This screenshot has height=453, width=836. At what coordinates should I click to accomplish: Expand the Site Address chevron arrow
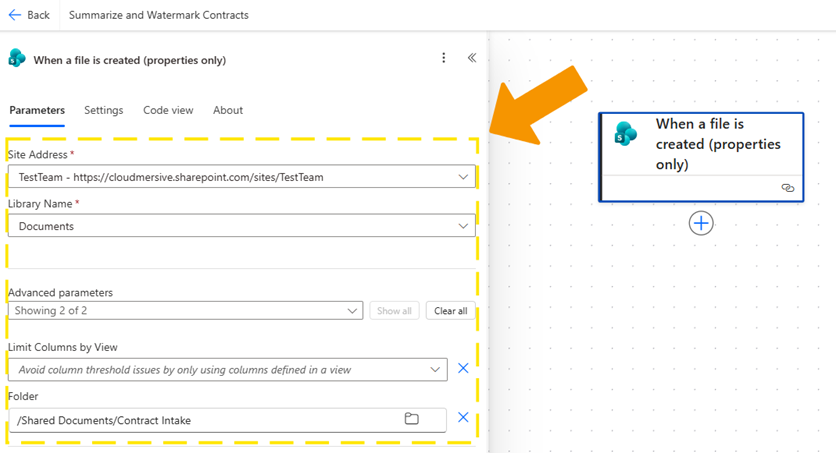pyautogui.click(x=463, y=177)
